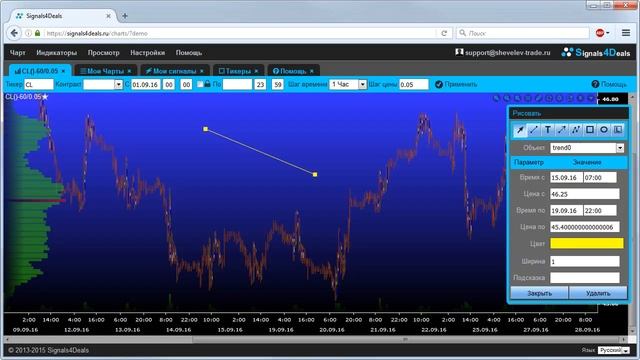Open the Русский language dropdown
640x360 pixels.
pyautogui.click(x=613, y=350)
